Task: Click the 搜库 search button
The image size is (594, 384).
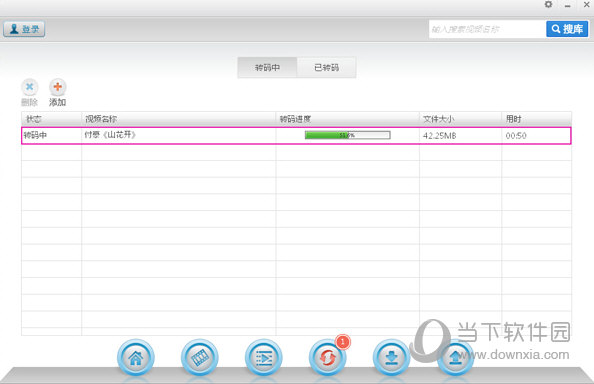Action: (x=567, y=29)
